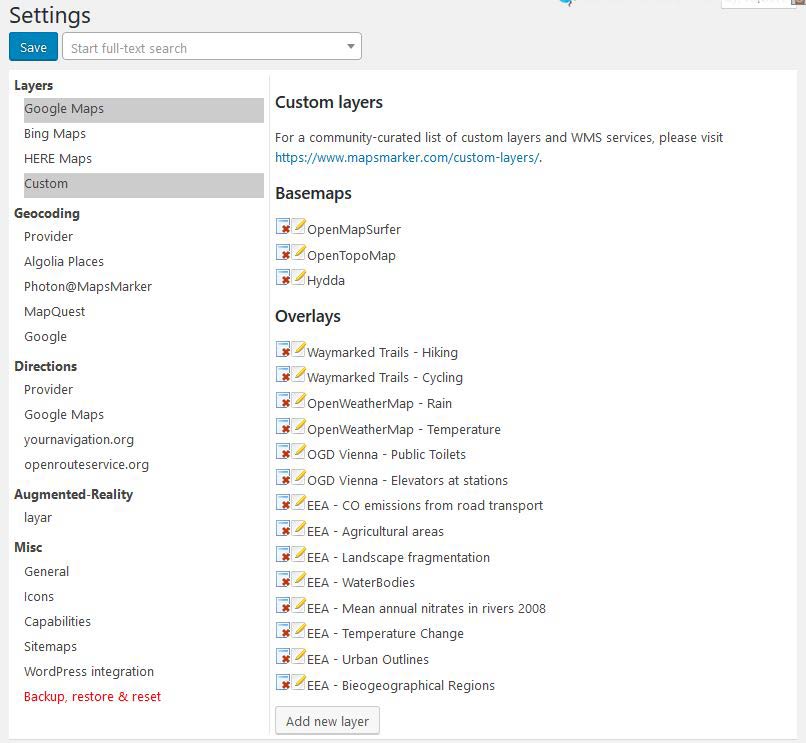Edit the Hydda basemap

299,277
